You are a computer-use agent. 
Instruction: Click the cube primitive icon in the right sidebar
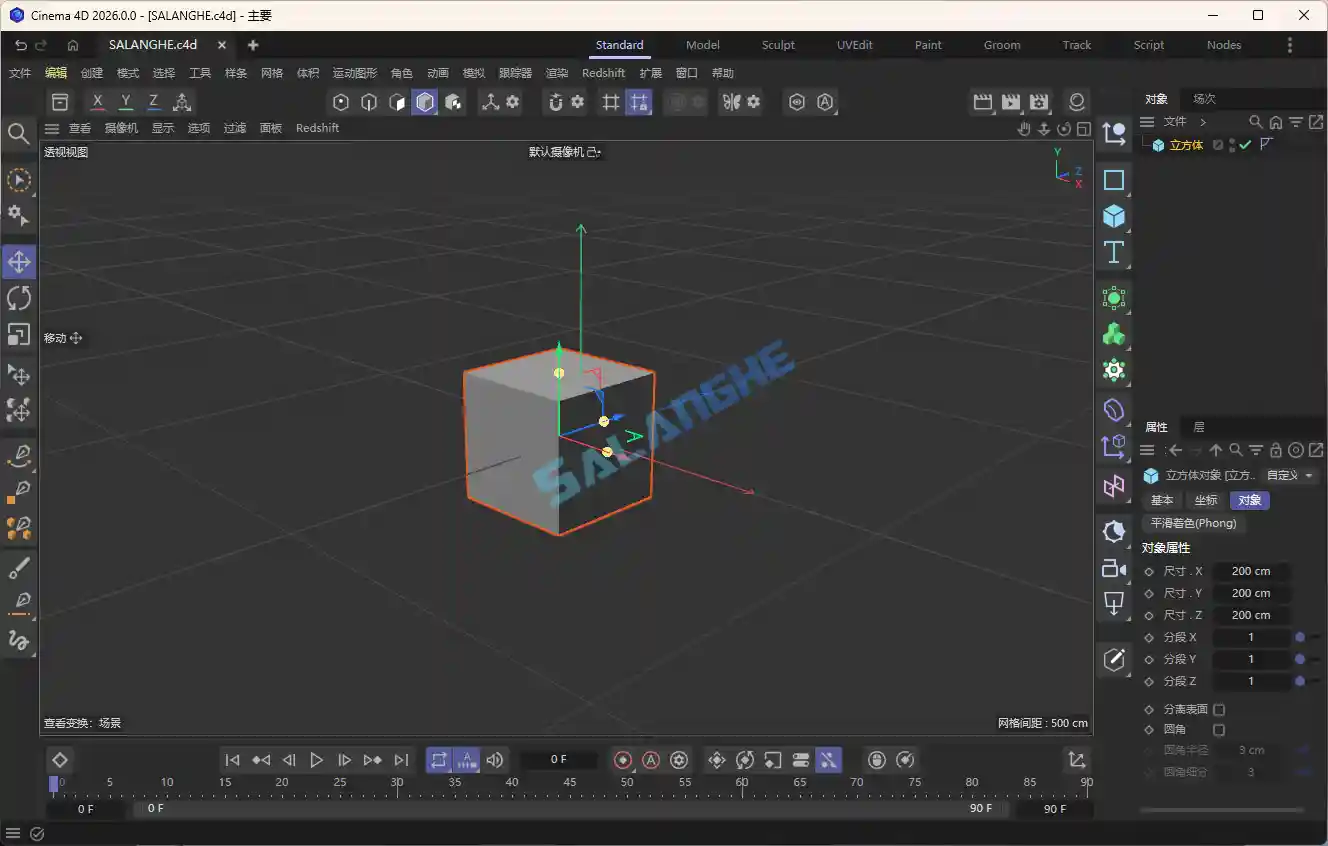[1113, 216]
